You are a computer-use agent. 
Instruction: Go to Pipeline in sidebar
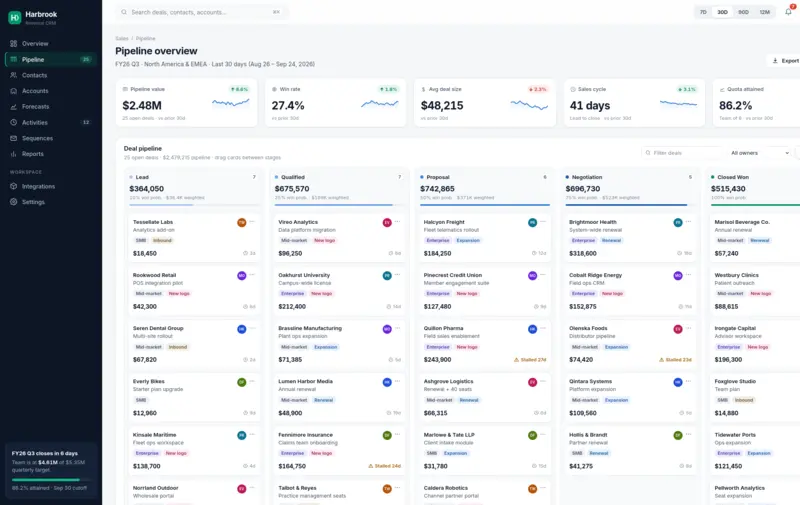(x=51, y=59)
